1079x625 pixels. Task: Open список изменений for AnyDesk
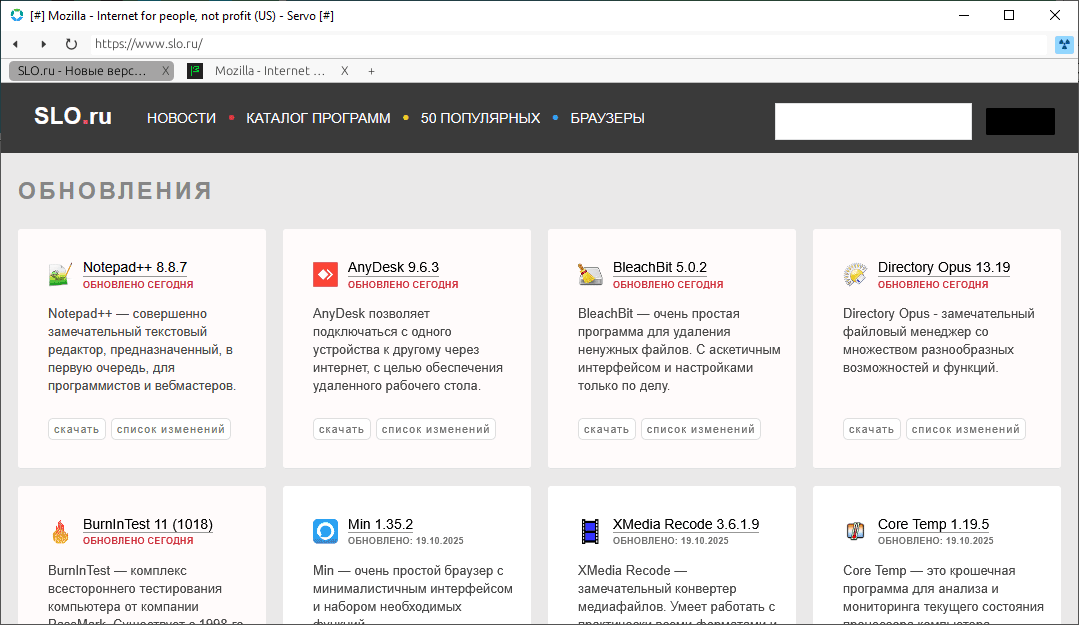435,429
